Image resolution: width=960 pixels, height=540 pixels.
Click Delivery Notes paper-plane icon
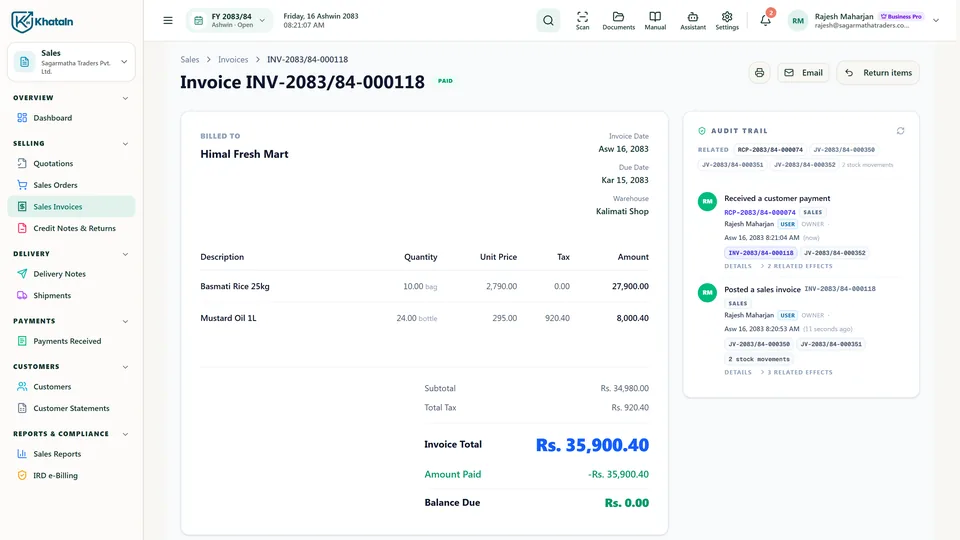pos(22,274)
